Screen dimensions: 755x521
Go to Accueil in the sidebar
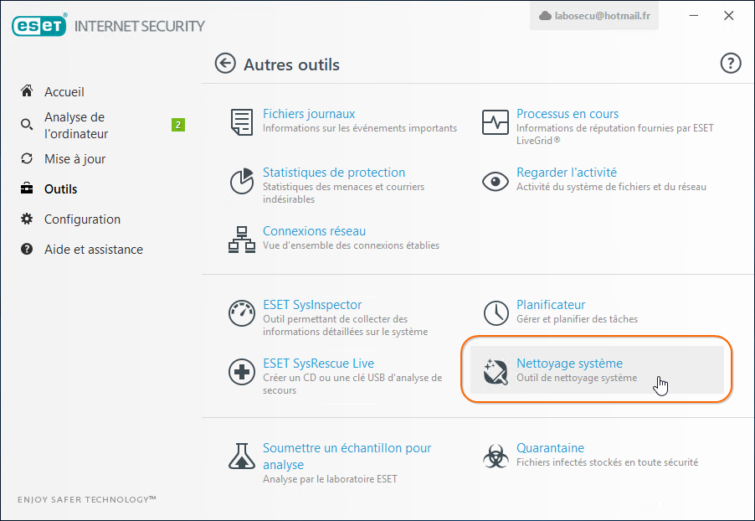tap(64, 91)
